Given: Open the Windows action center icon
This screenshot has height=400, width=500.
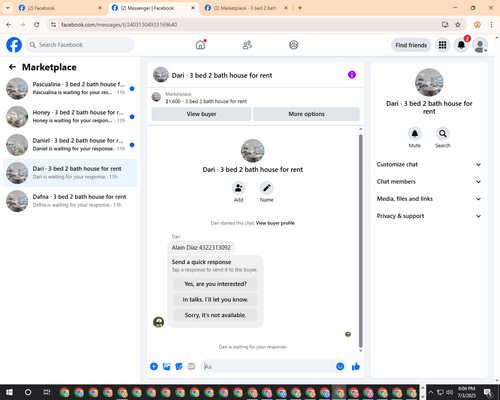Looking at the screenshot, I should pos(488,392).
